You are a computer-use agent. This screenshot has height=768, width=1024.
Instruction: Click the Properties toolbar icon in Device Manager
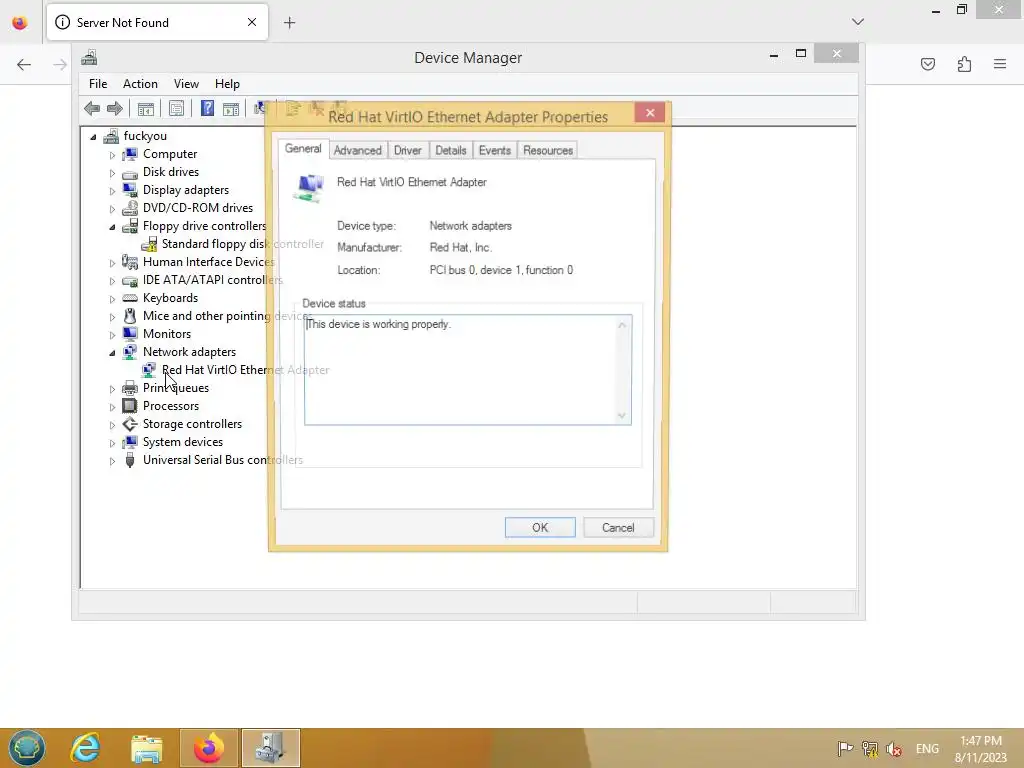[176, 108]
